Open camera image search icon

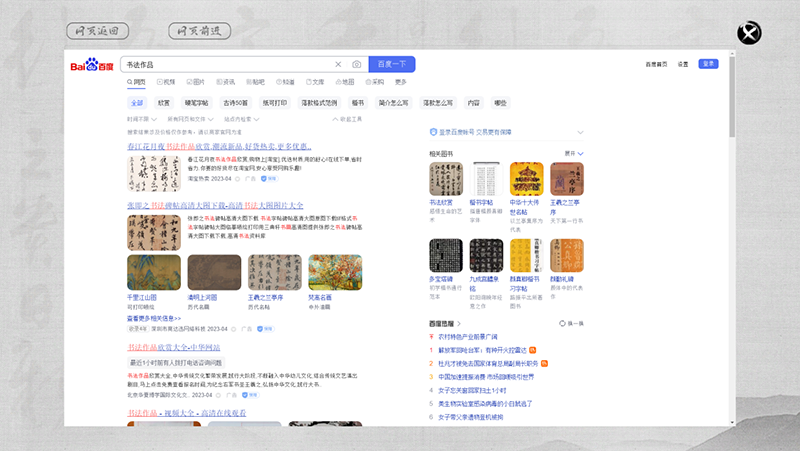click(x=356, y=65)
